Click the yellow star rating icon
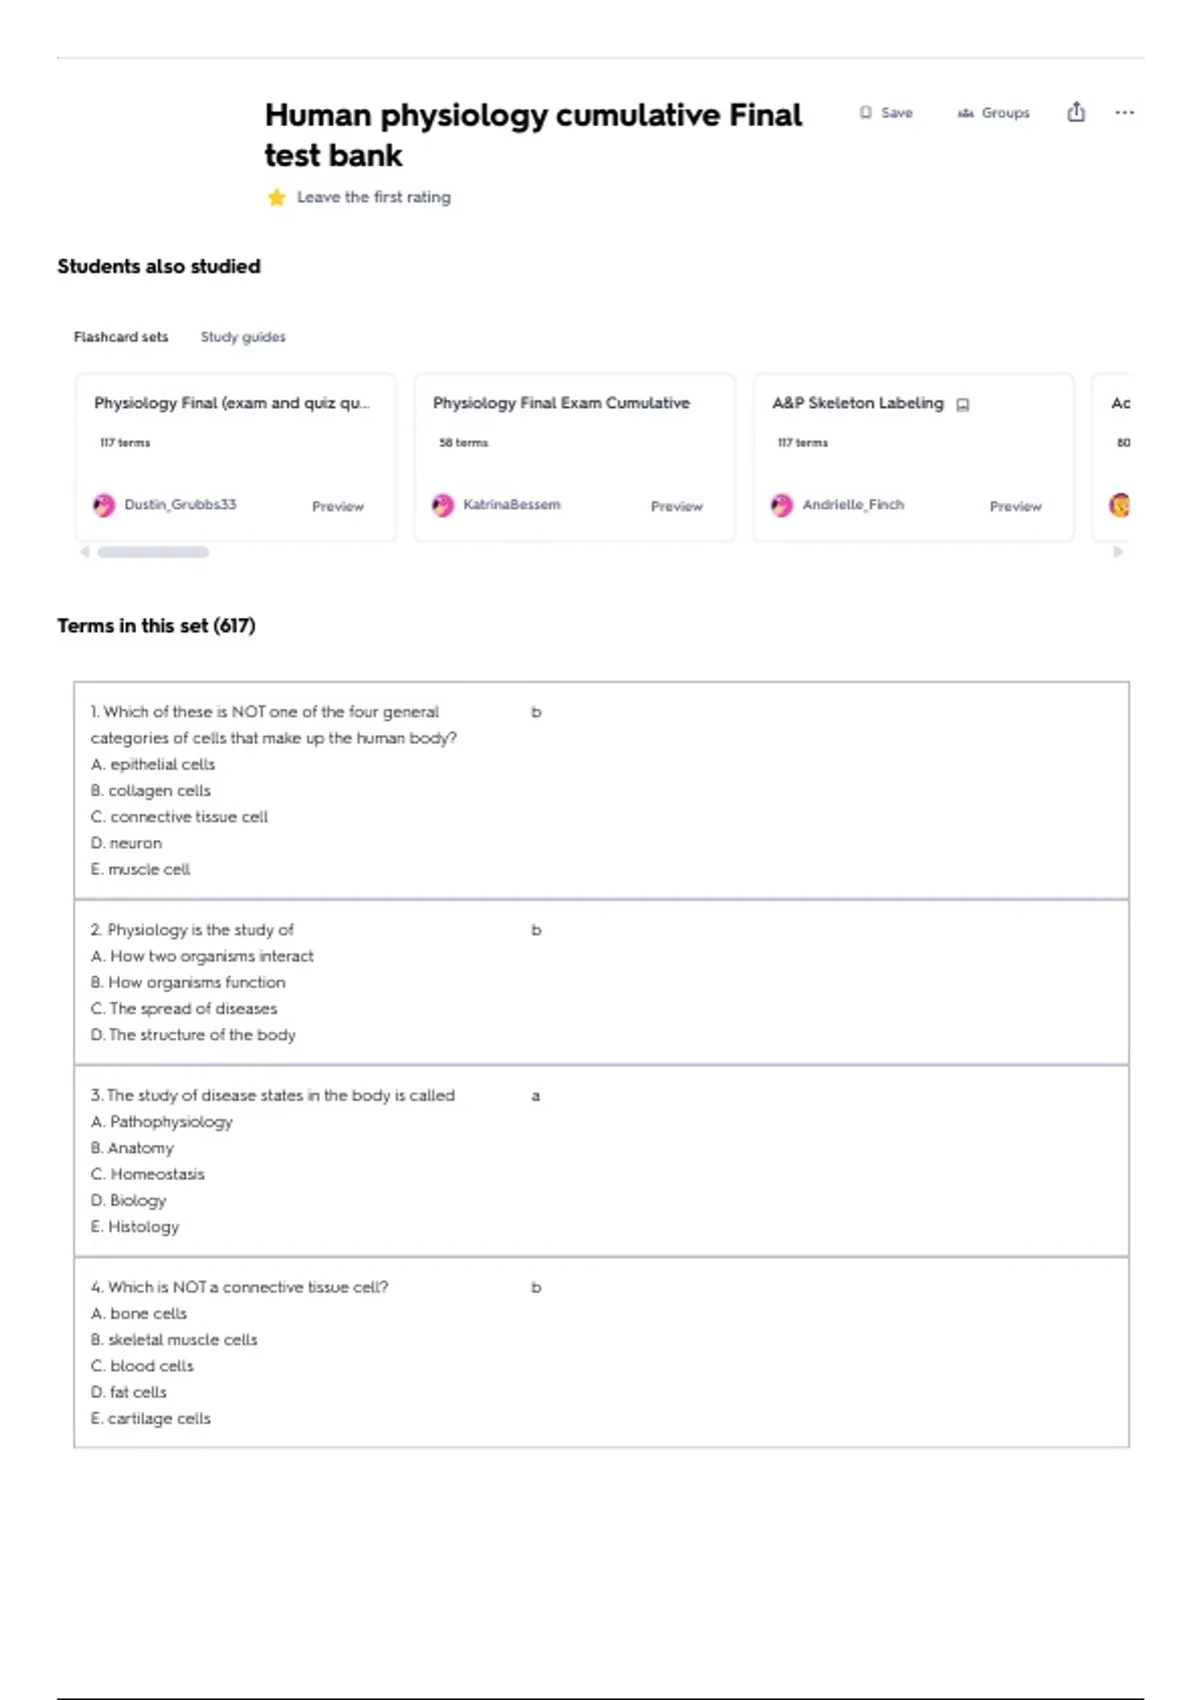 click(x=277, y=197)
